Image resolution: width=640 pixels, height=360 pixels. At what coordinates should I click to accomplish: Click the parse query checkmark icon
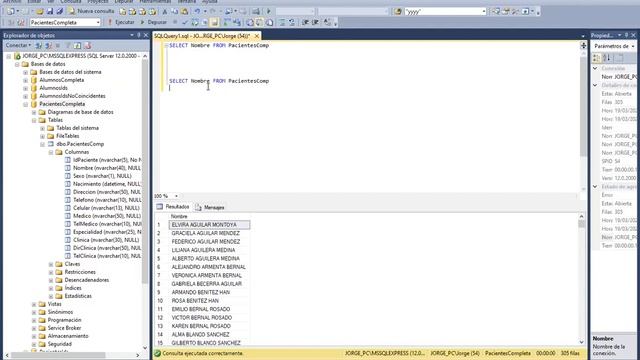pos(185,22)
